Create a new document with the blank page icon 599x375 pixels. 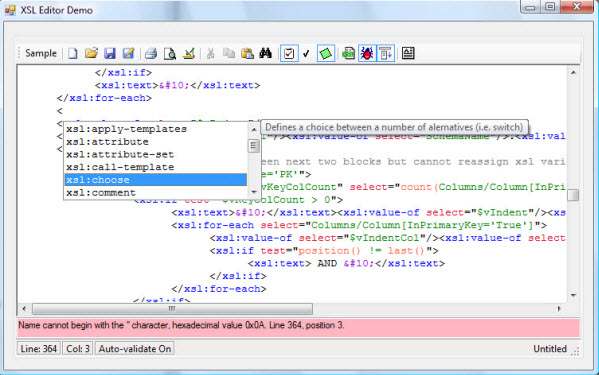73,53
